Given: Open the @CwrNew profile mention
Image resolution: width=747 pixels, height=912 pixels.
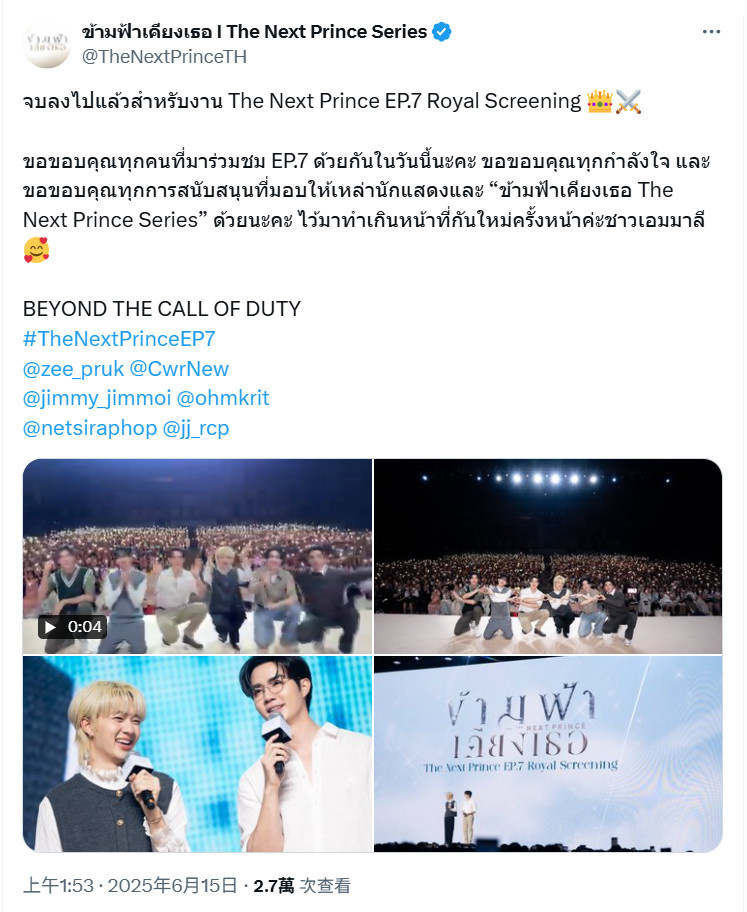Looking at the screenshot, I should tap(179, 369).
